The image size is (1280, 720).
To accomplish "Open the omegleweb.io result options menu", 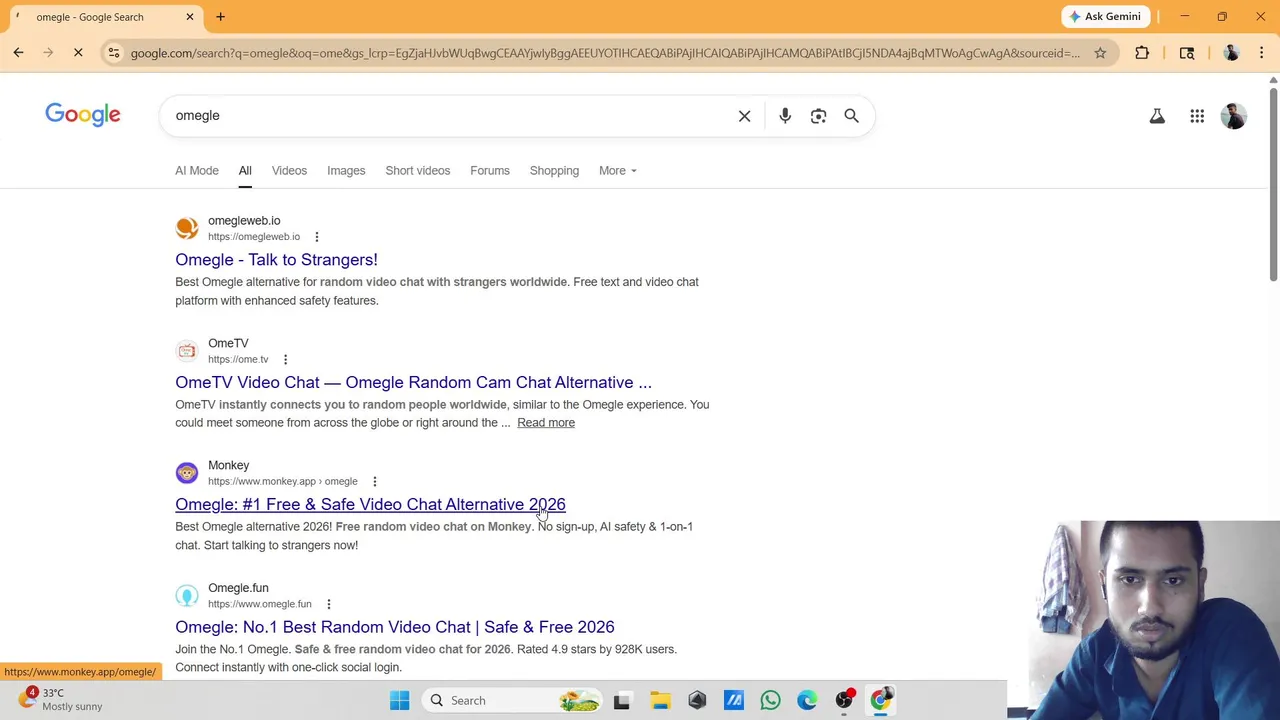I will click(316, 237).
